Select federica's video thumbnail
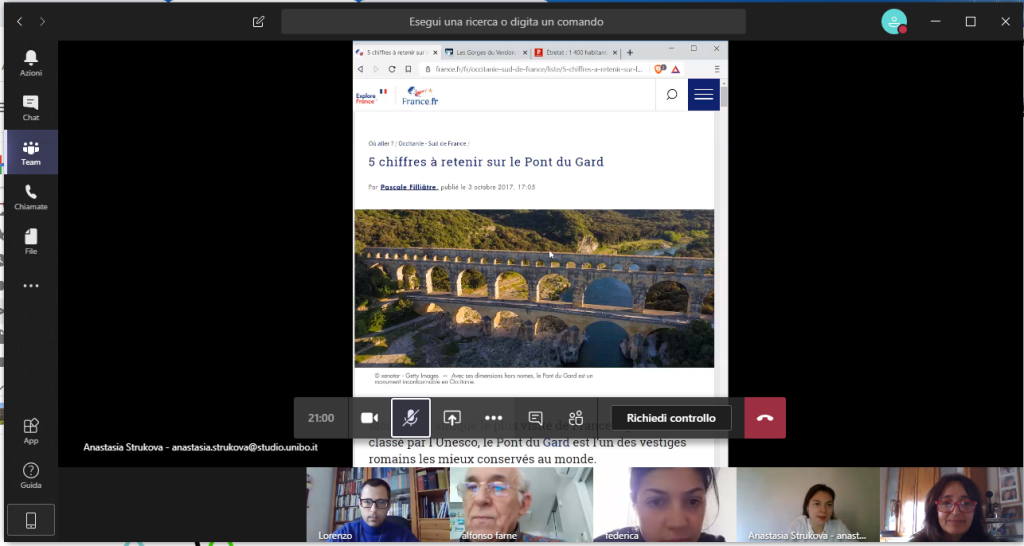Viewport: 1024px width, 546px height. pyautogui.click(x=664, y=504)
